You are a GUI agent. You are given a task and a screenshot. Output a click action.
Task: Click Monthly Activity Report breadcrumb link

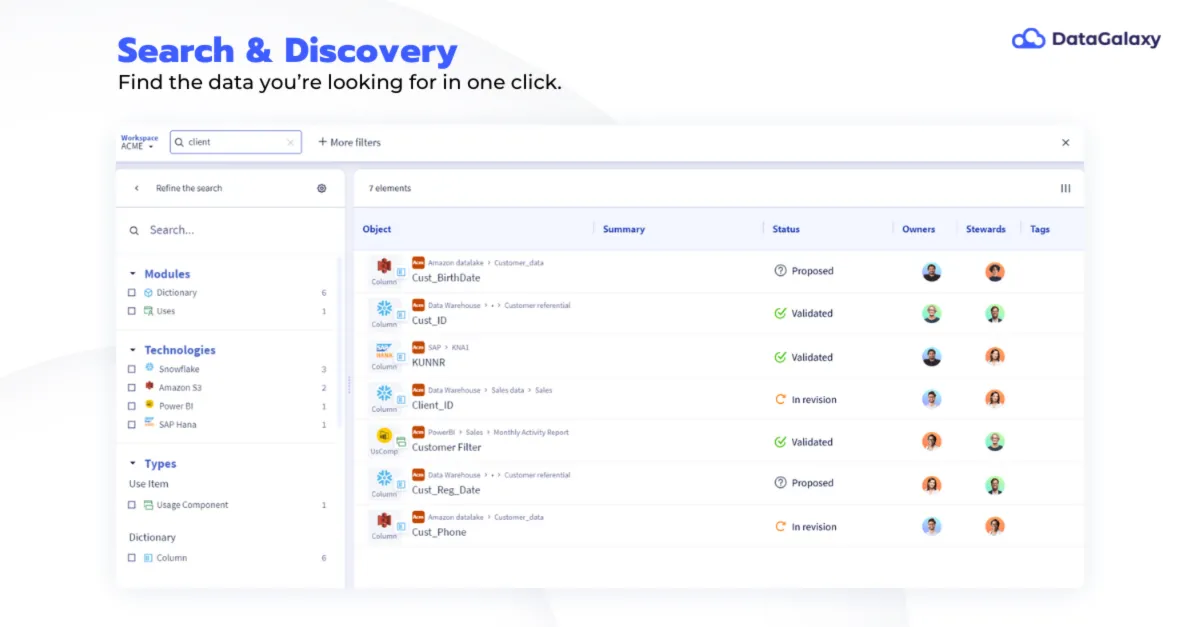click(x=531, y=432)
